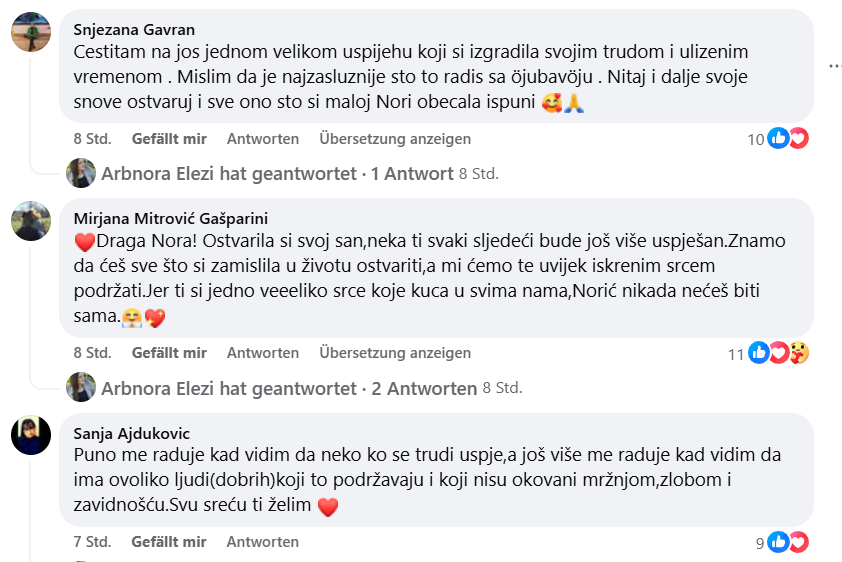Image resolution: width=842 pixels, height=562 pixels.
Task: Reply to Snjezana Gavran's comment
Action: 263,139
